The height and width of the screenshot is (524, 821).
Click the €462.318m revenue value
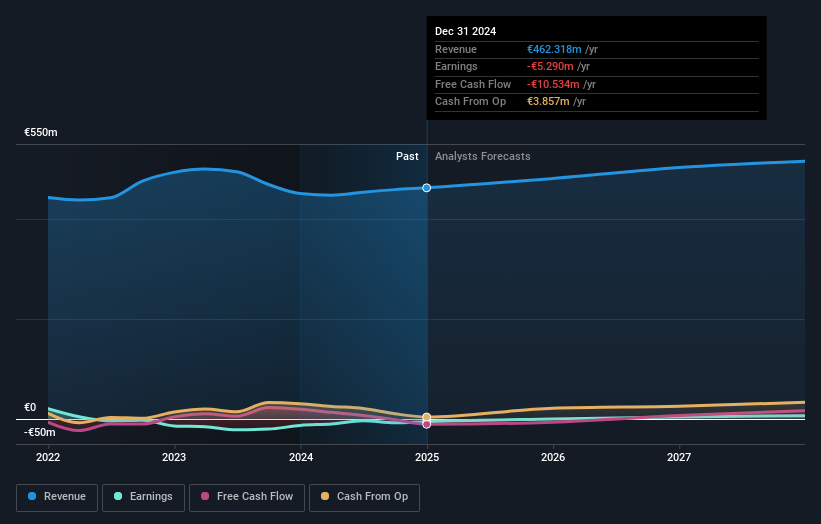[554, 49]
